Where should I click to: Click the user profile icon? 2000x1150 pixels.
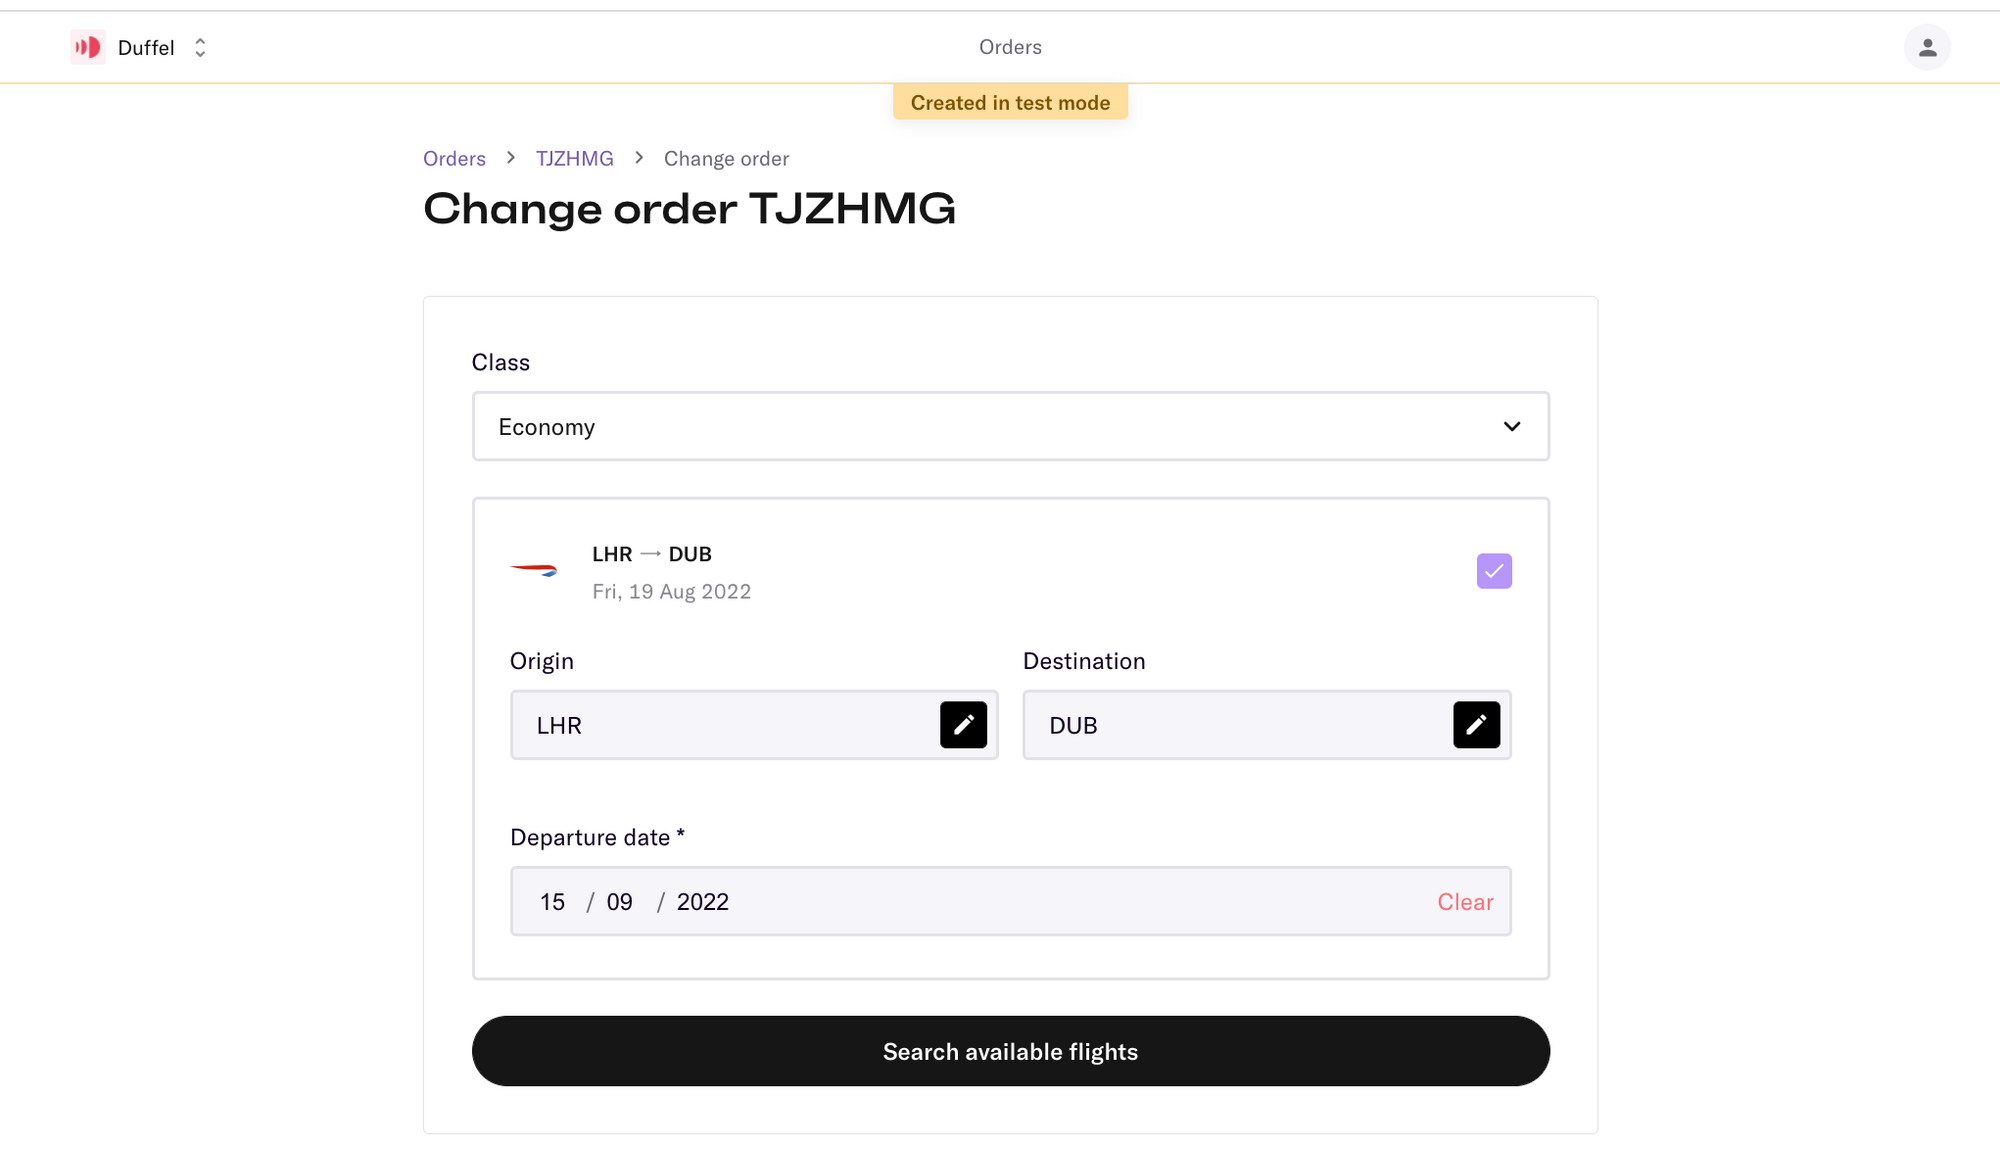pos(1926,47)
